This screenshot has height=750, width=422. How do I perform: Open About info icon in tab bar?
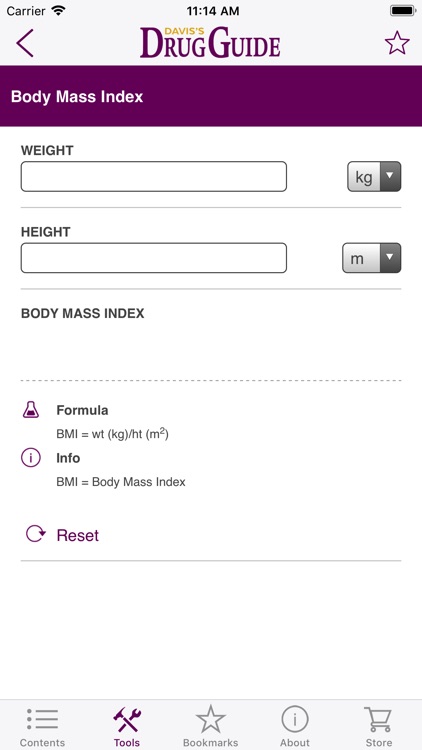point(295,719)
